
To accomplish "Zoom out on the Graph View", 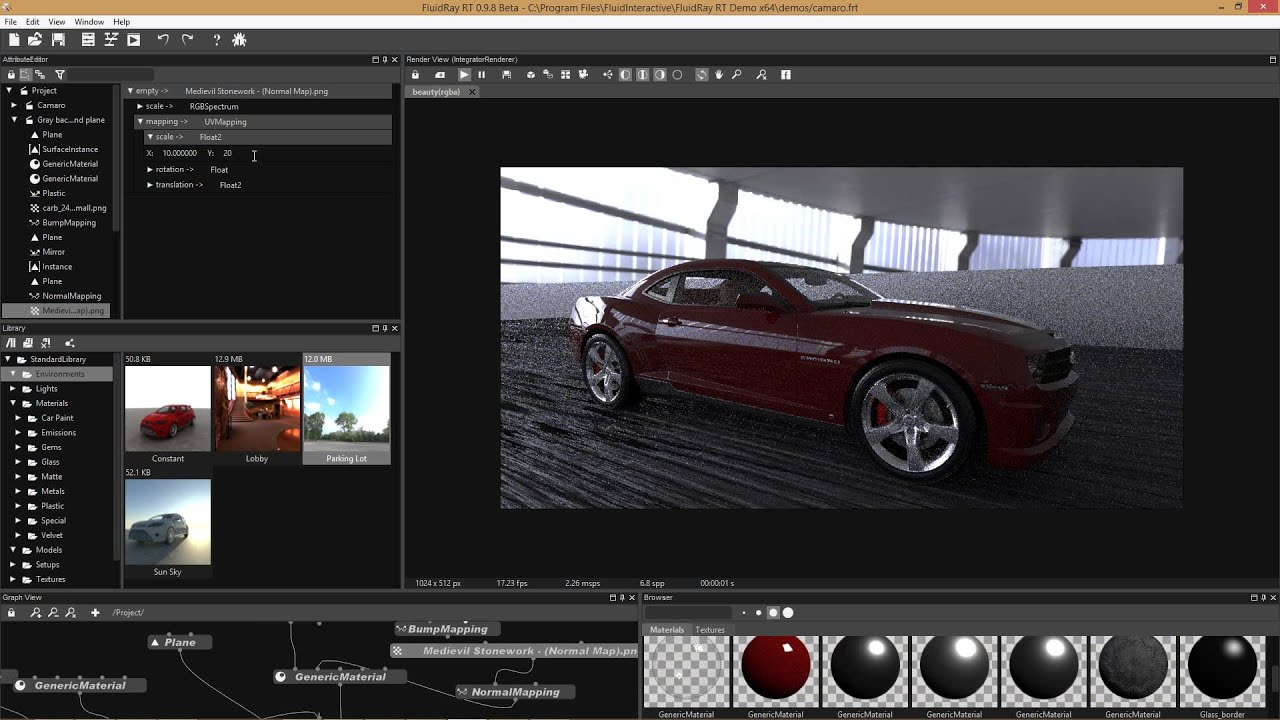I will [x=53, y=612].
